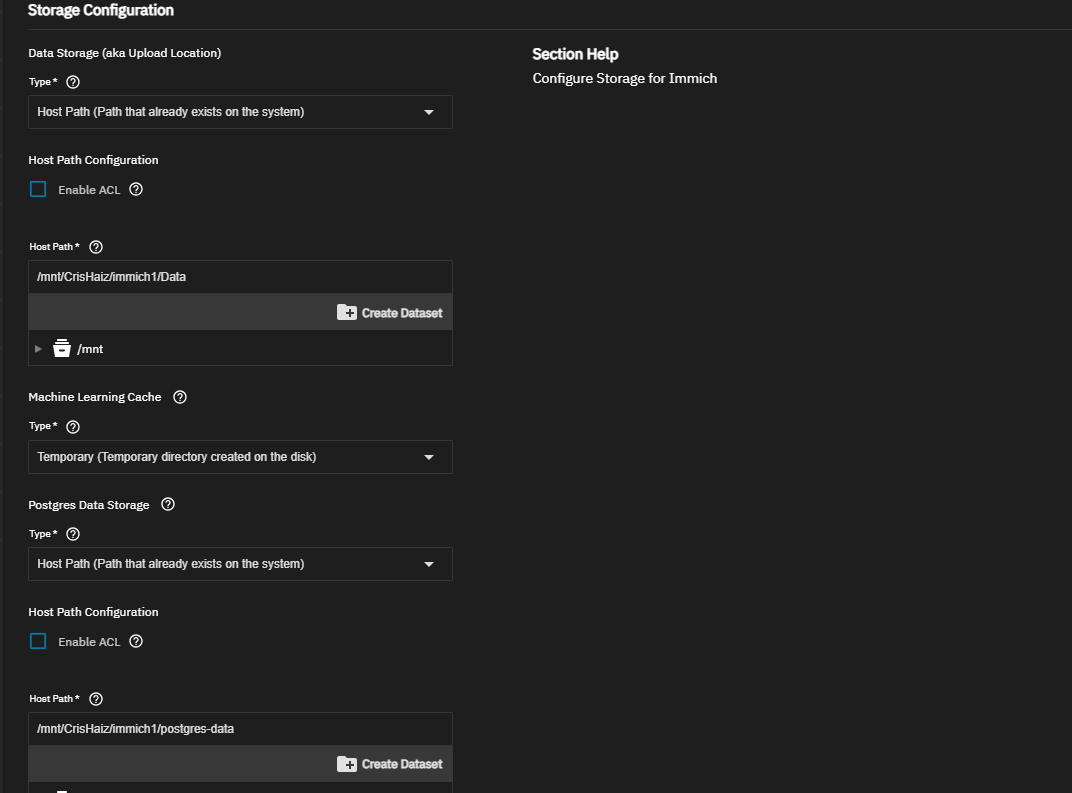Open Data Storage Type dropdown

coord(240,112)
